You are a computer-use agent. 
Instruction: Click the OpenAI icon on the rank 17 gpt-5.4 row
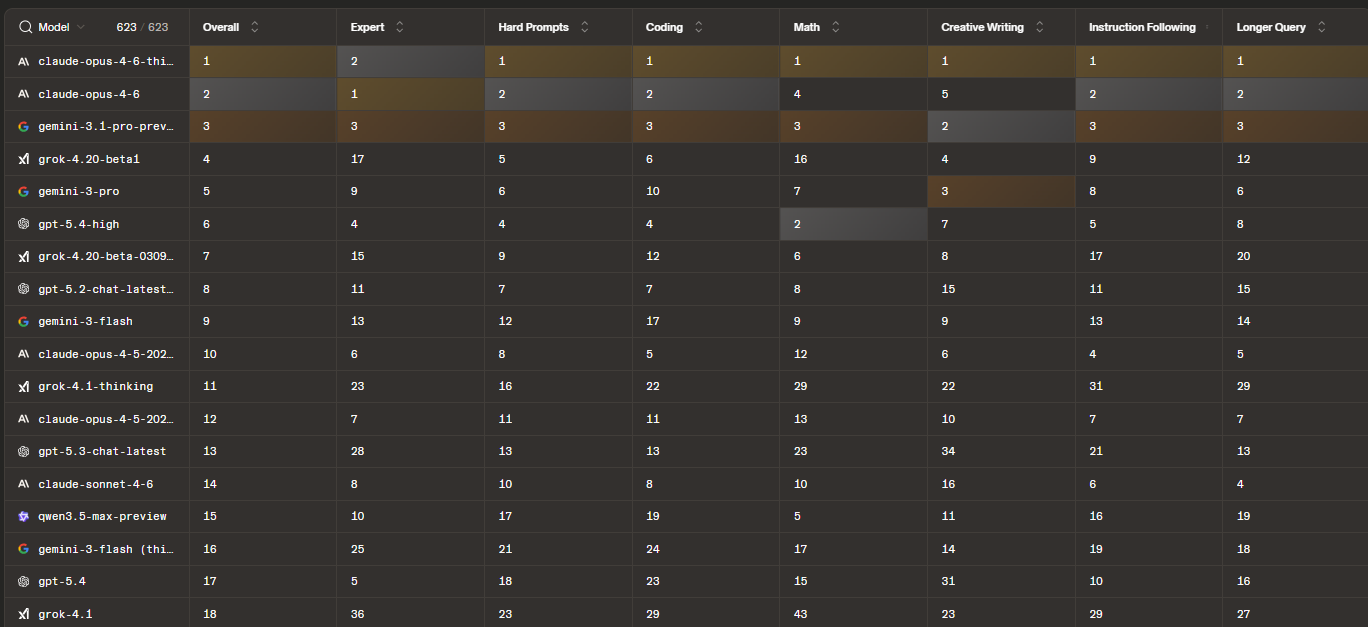(24, 582)
